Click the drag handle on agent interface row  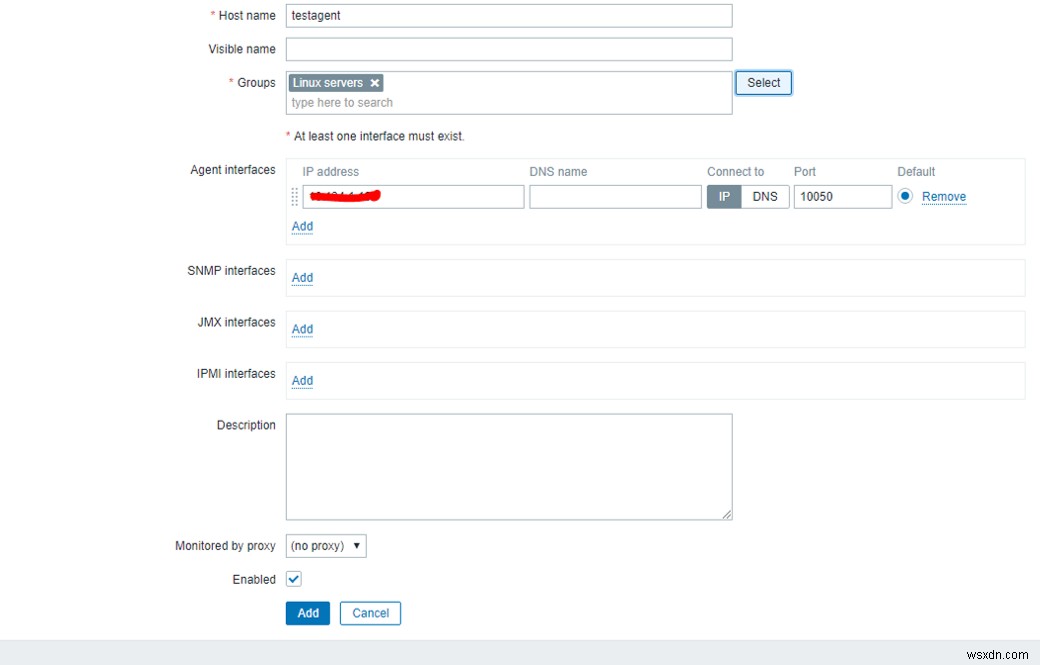[x=293, y=196]
